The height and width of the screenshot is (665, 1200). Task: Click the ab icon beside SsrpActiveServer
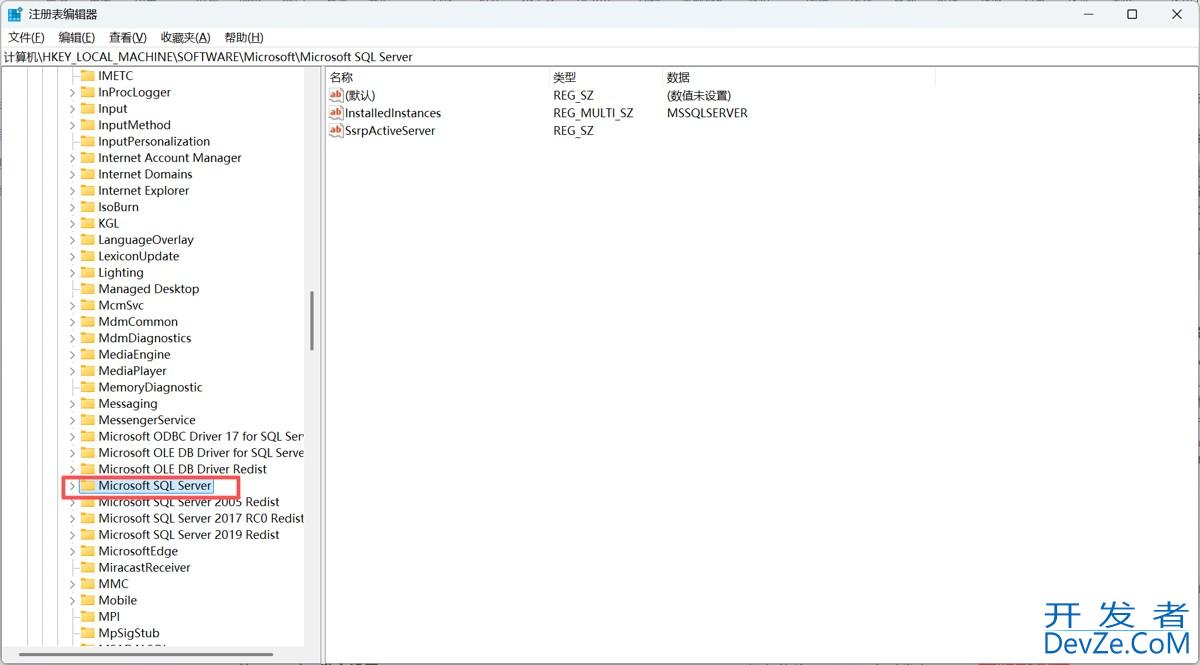338,130
